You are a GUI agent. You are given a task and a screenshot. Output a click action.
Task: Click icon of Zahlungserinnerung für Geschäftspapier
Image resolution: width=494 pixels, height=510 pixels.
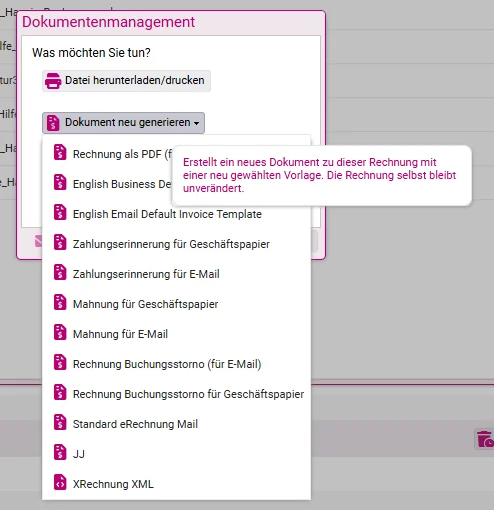(60, 242)
